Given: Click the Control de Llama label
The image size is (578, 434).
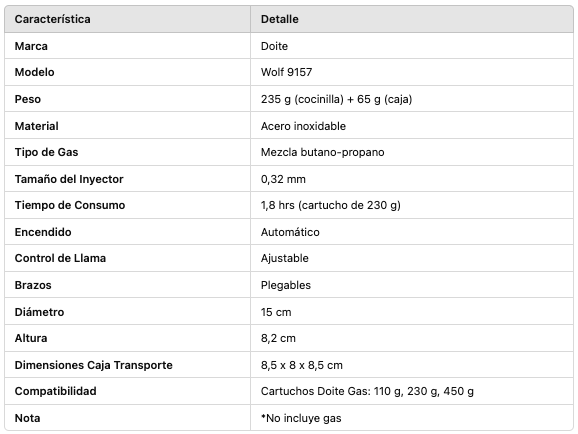Looking at the screenshot, I should tap(60, 258).
